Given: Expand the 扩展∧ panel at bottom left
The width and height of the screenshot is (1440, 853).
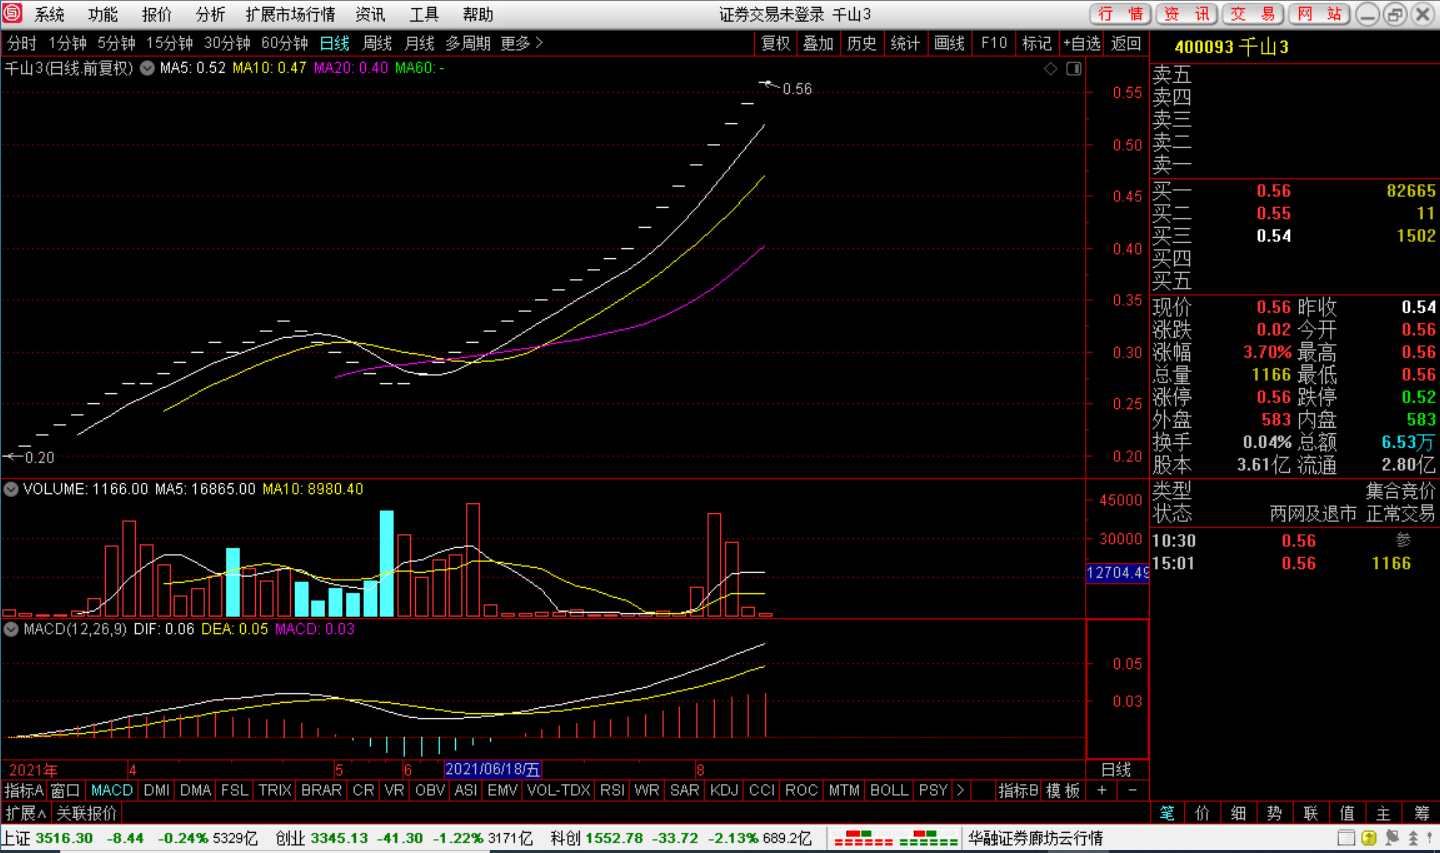Looking at the screenshot, I should (x=26, y=813).
